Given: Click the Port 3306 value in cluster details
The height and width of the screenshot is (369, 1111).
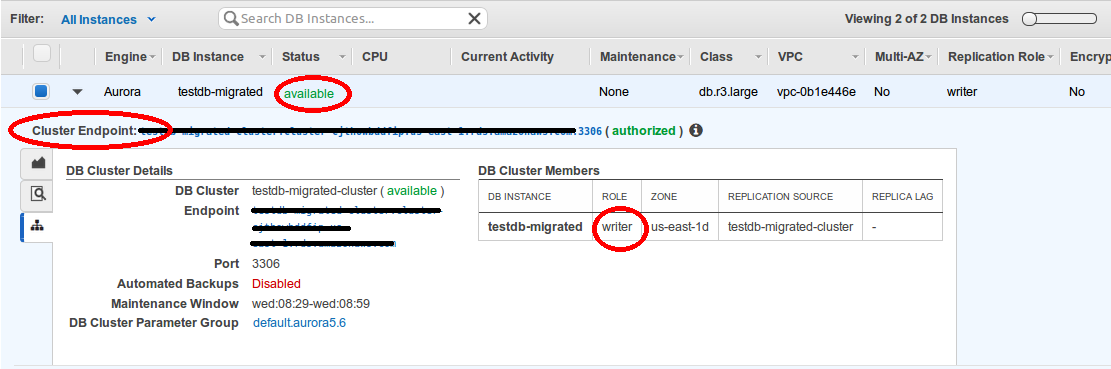Looking at the screenshot, I should point(266,263).
